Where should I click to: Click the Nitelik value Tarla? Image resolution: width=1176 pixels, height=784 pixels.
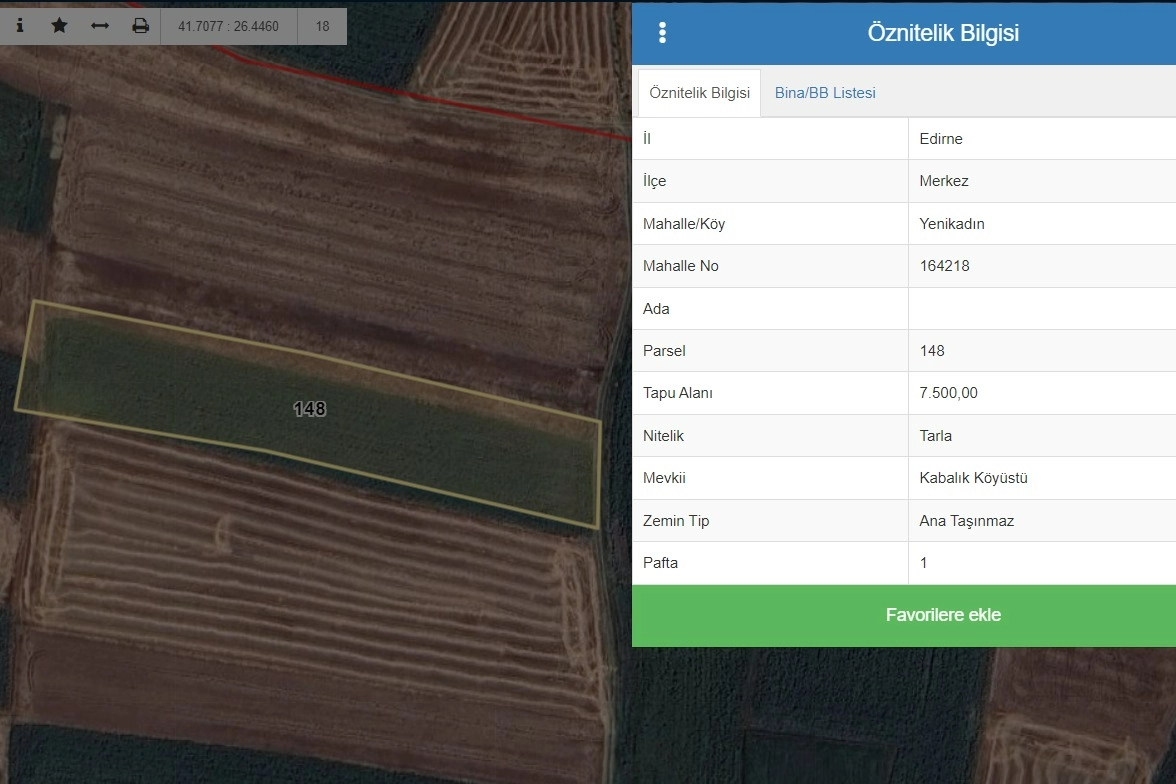(x=935, y=436)
